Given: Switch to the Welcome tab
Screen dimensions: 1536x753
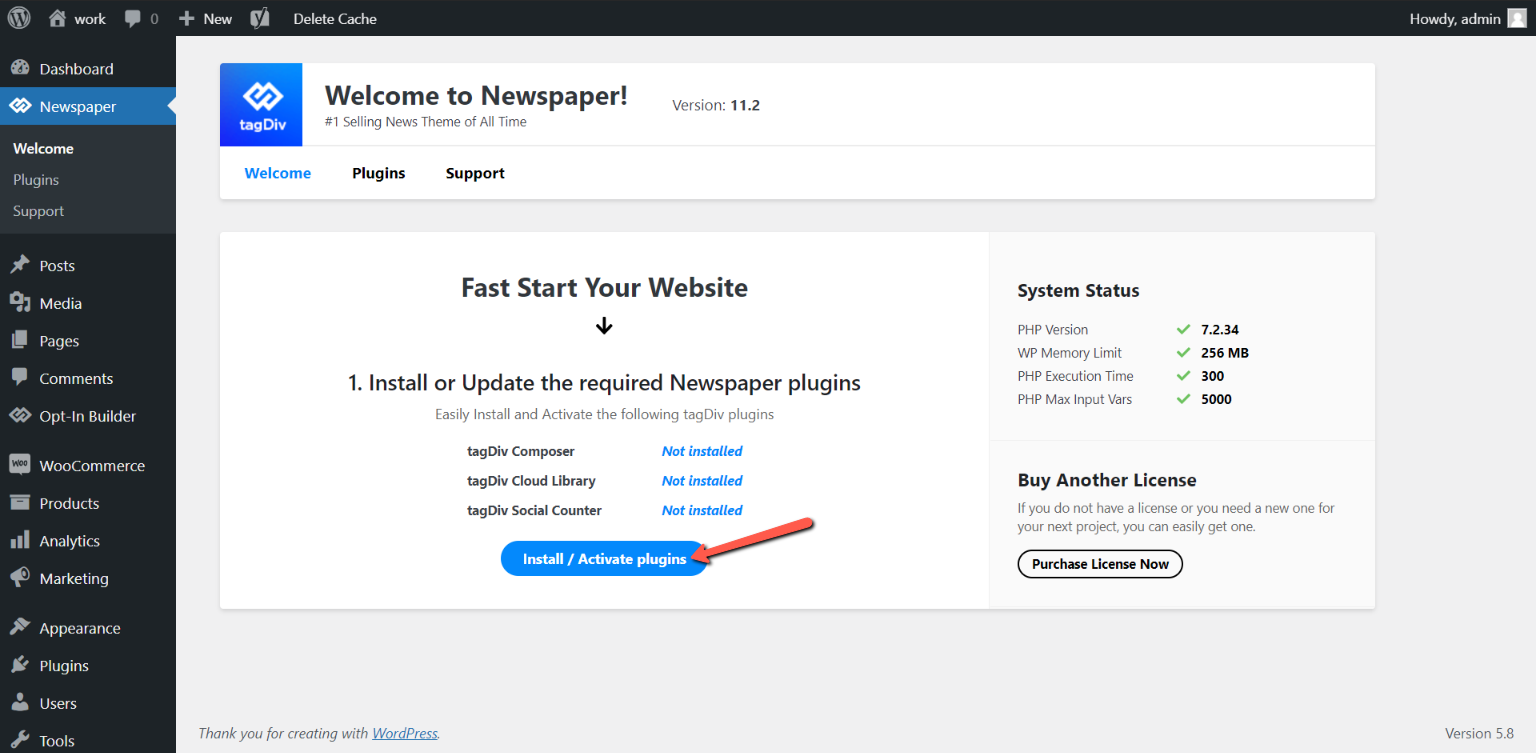Looking at the screenshot, I should coord(278,173).
